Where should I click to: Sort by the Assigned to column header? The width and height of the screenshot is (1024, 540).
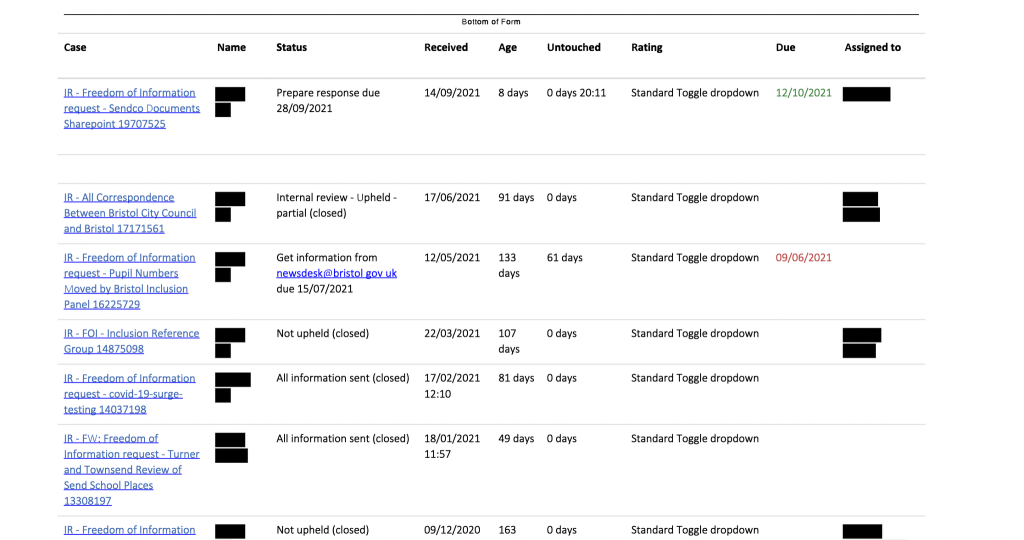872,48
